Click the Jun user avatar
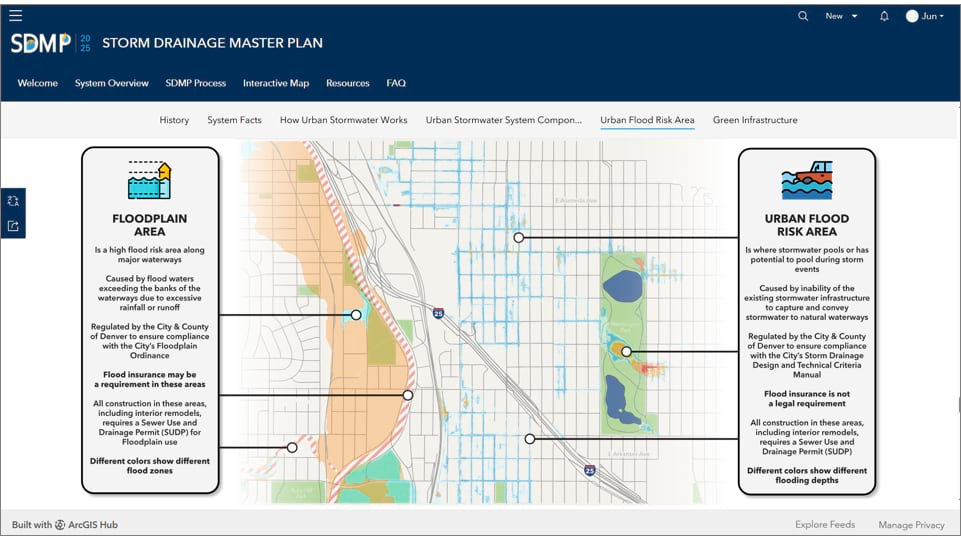Screen dimensions: 961x541 coord(912,16)
